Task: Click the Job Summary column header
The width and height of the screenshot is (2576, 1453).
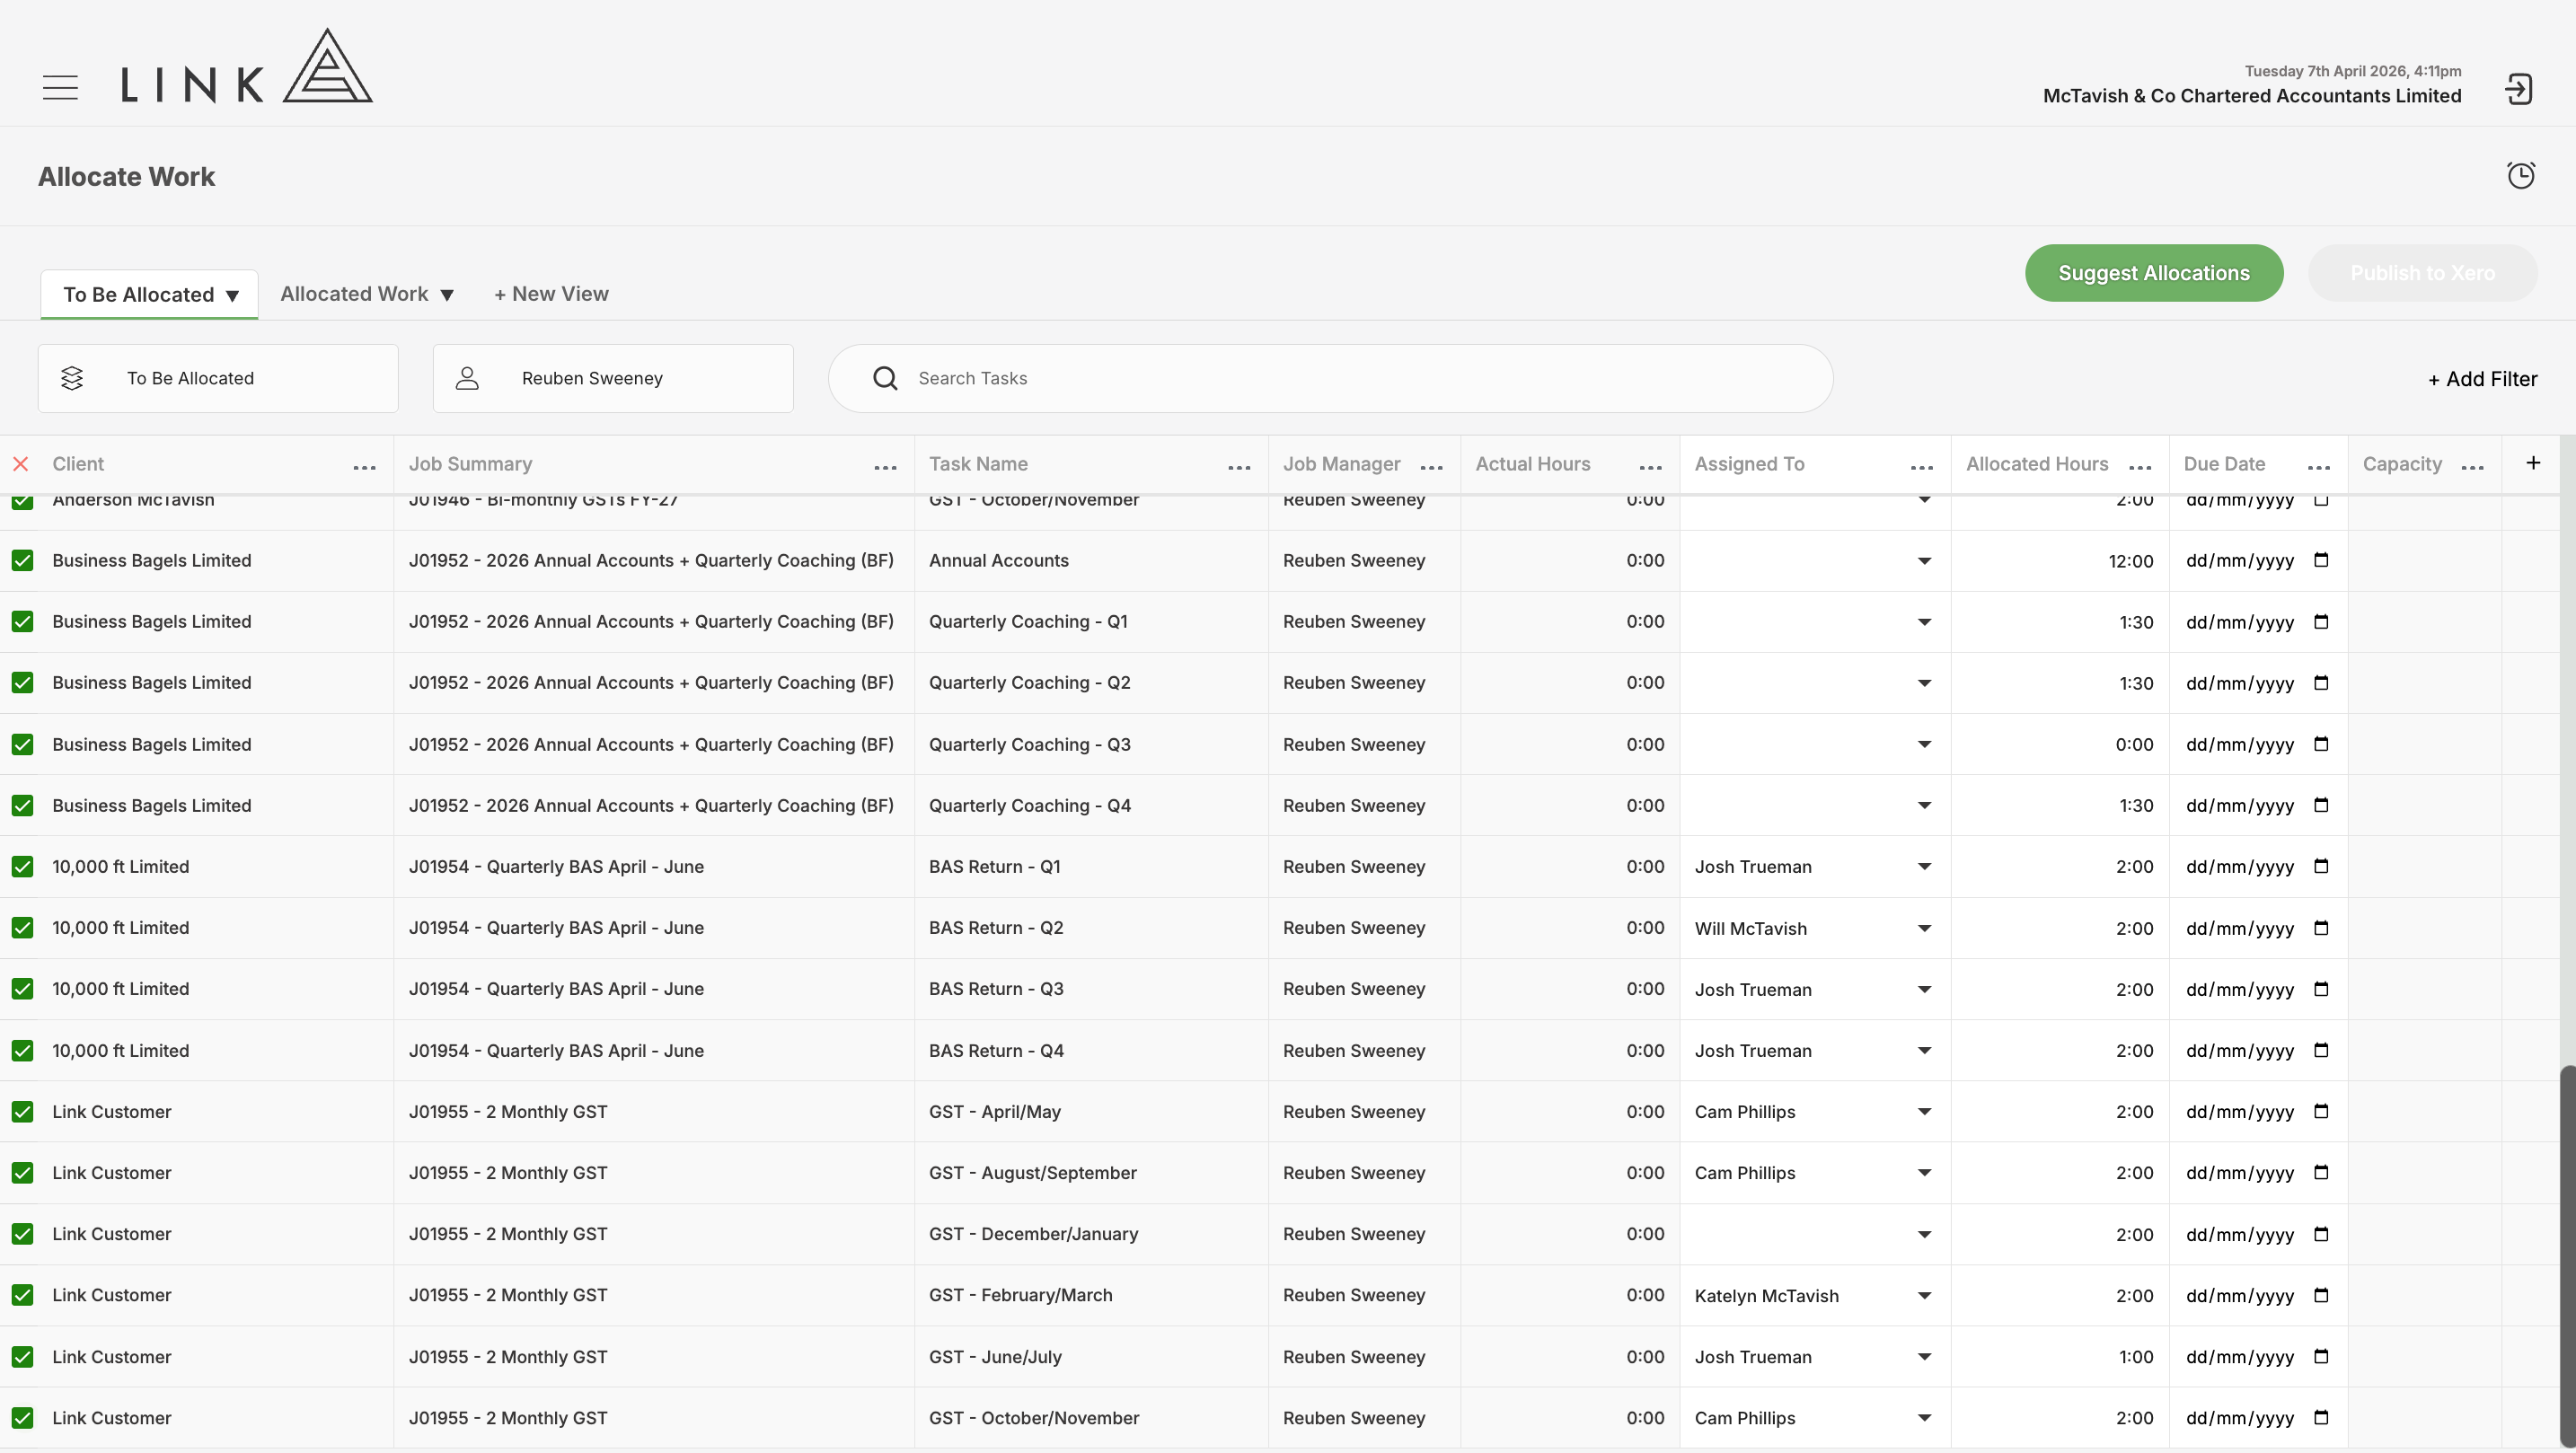Action: pyautogui.click(x=470, y=464)
